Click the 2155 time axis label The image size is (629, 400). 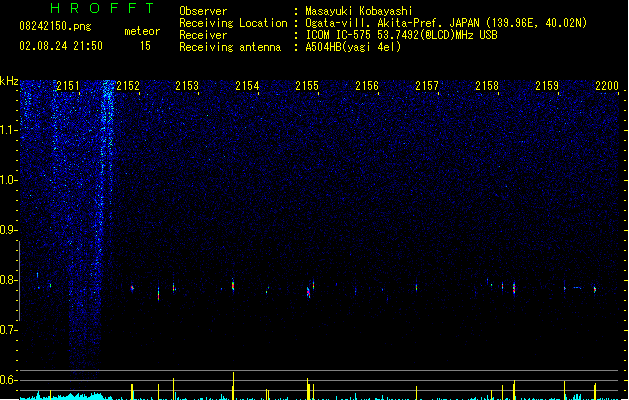coord(307,86)
